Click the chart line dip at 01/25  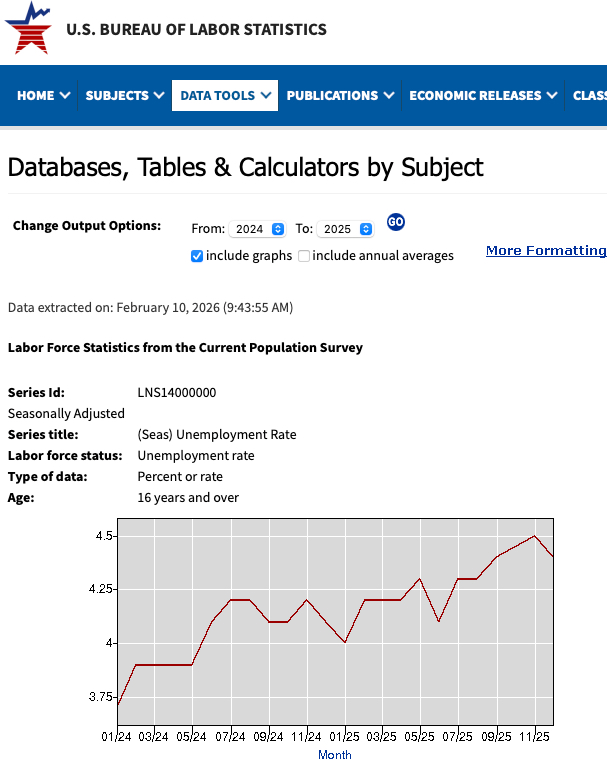point(345,642)
